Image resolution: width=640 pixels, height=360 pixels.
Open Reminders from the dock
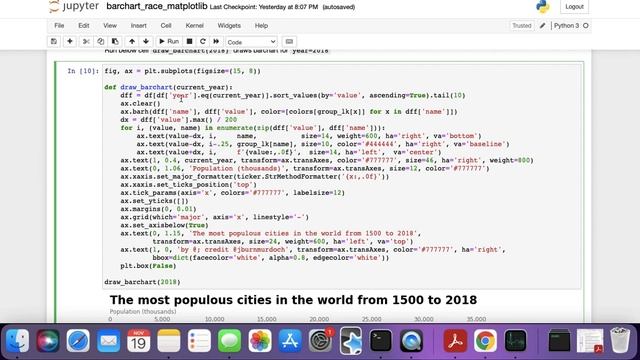(199, 340)
